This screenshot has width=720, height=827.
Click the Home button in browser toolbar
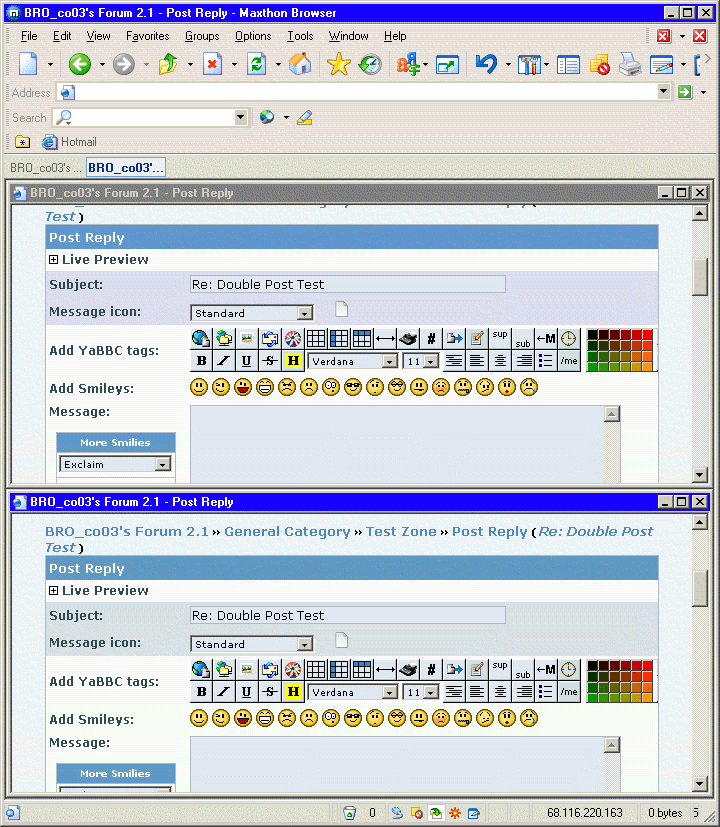point(299,65)
